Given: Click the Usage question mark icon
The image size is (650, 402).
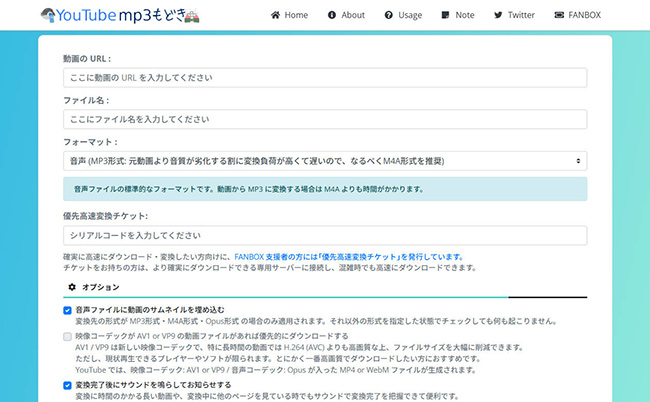Looking at the screenshot, I should 388,15.
